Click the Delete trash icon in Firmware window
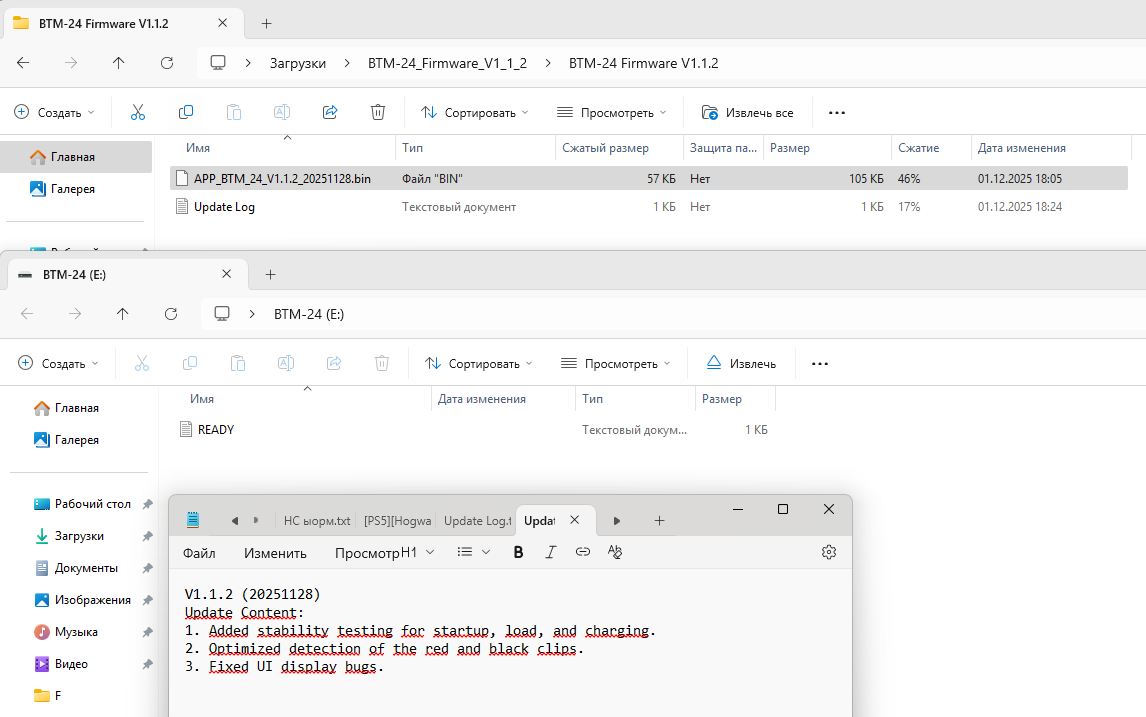The width and height of the screenshot is (1146, 717). click(378, 113)
